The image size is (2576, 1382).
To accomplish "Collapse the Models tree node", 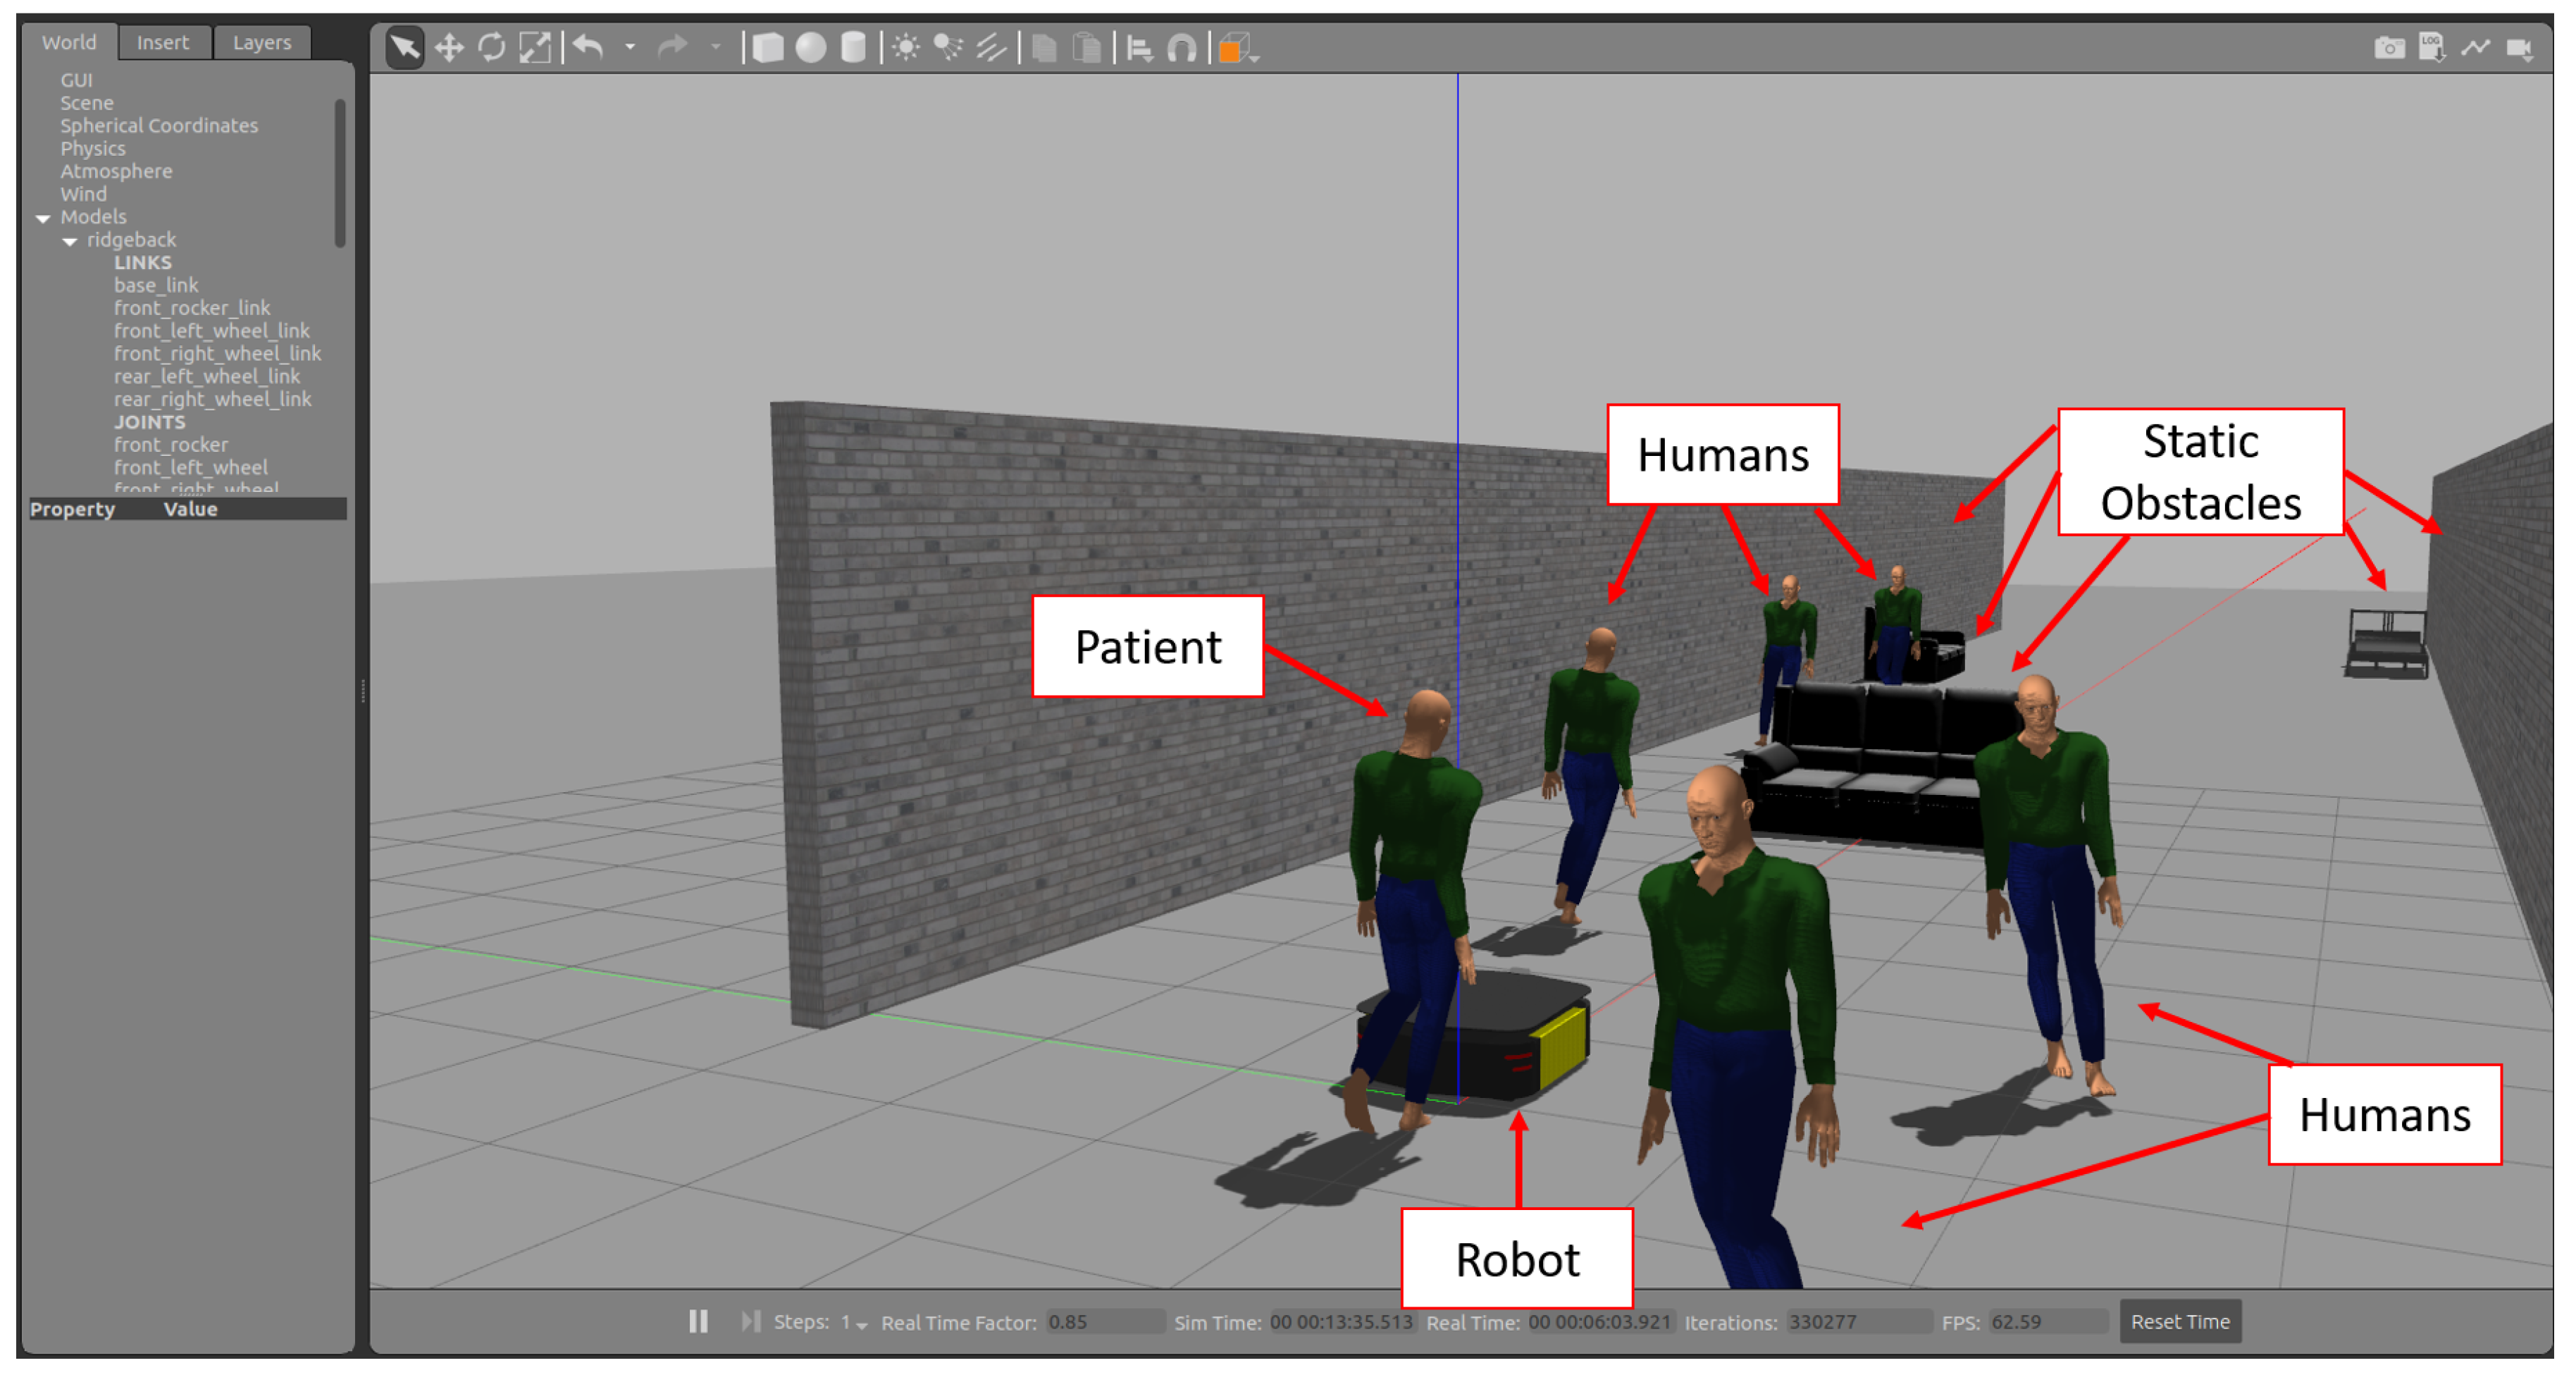I will tap(43, 218).
